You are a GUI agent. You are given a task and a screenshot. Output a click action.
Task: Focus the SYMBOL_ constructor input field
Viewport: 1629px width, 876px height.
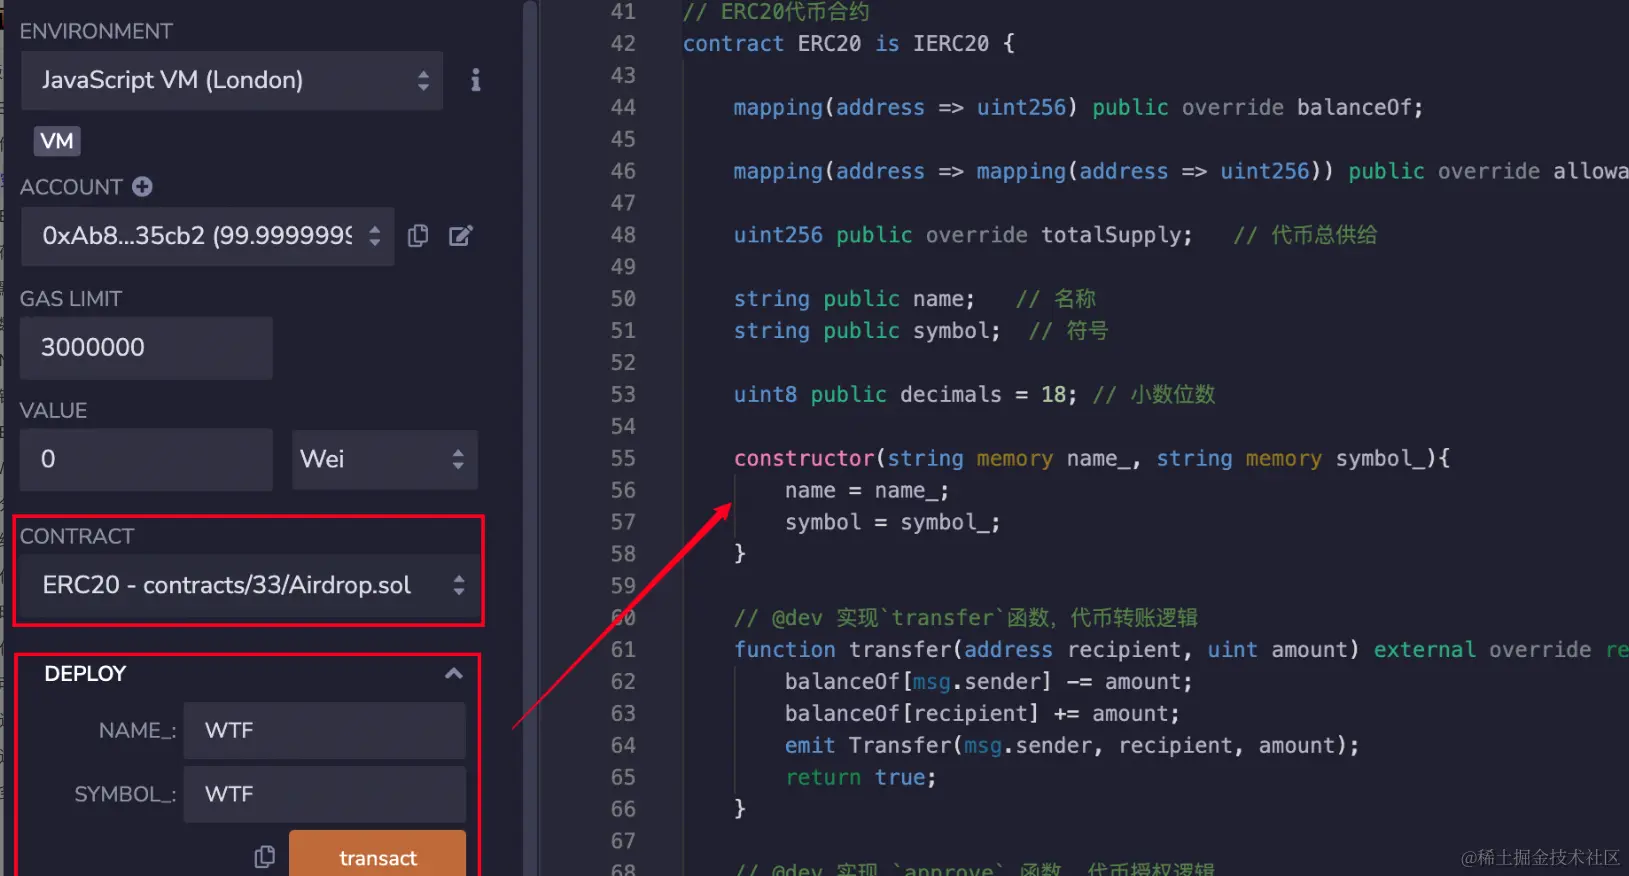[x=325, y=794]
